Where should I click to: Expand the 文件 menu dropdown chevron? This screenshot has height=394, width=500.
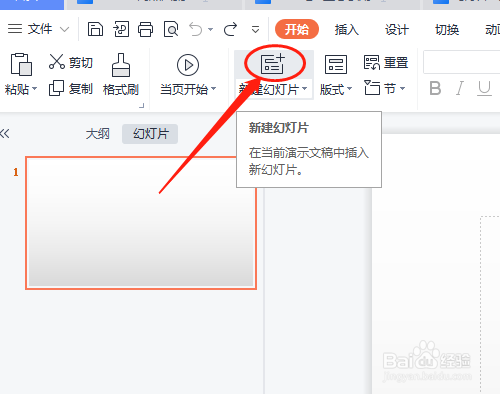(x=64, y=29)
